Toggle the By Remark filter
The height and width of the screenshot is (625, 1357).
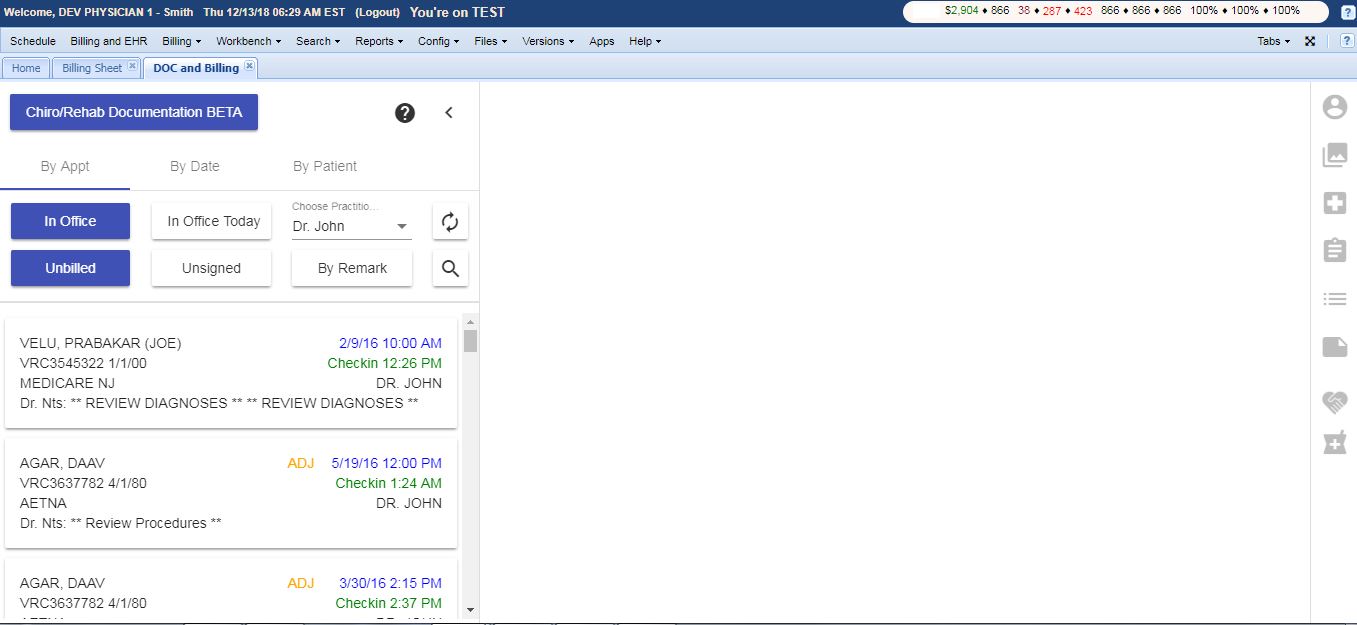point(352,268)
